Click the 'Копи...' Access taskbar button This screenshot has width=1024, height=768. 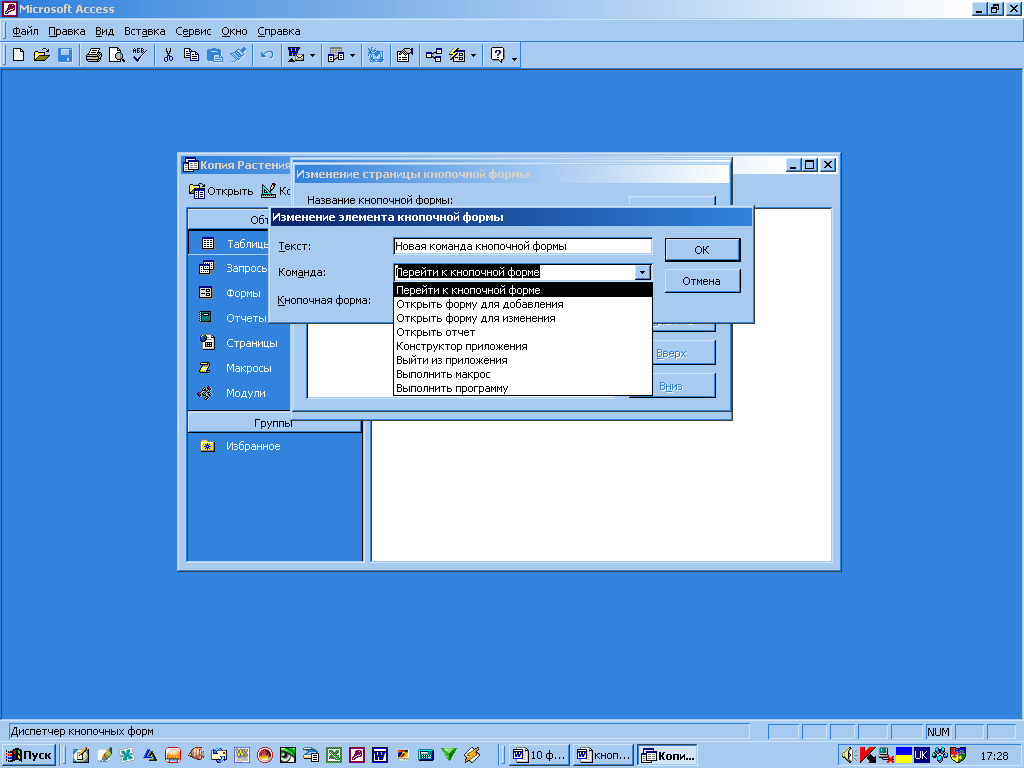[667, 755]
